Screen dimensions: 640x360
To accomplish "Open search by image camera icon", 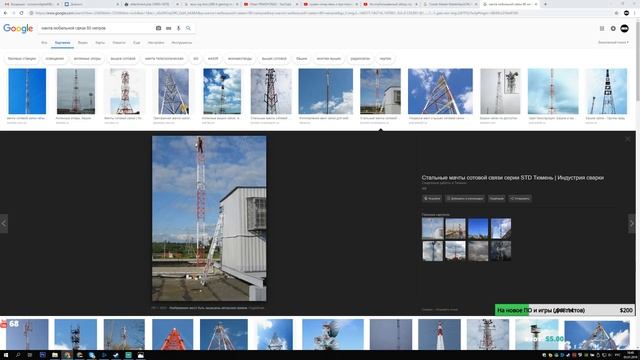I will click(x=158, y=28).
